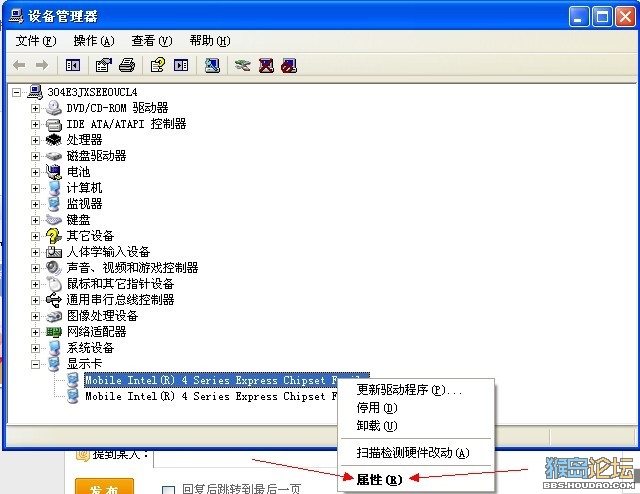The width and height of the screenshot is (640, 494).
Task: Expand the DVD/CD-ROM 驱动器 node
Action: pos(36,108)
